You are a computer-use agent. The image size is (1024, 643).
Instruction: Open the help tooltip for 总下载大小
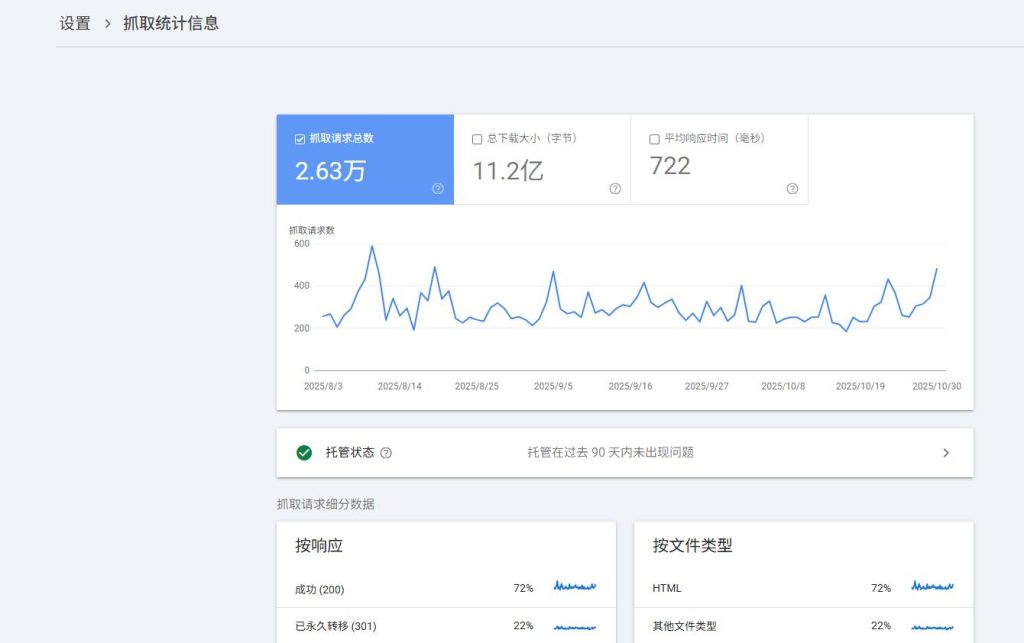pyautogui.click(x=614, y=189)
